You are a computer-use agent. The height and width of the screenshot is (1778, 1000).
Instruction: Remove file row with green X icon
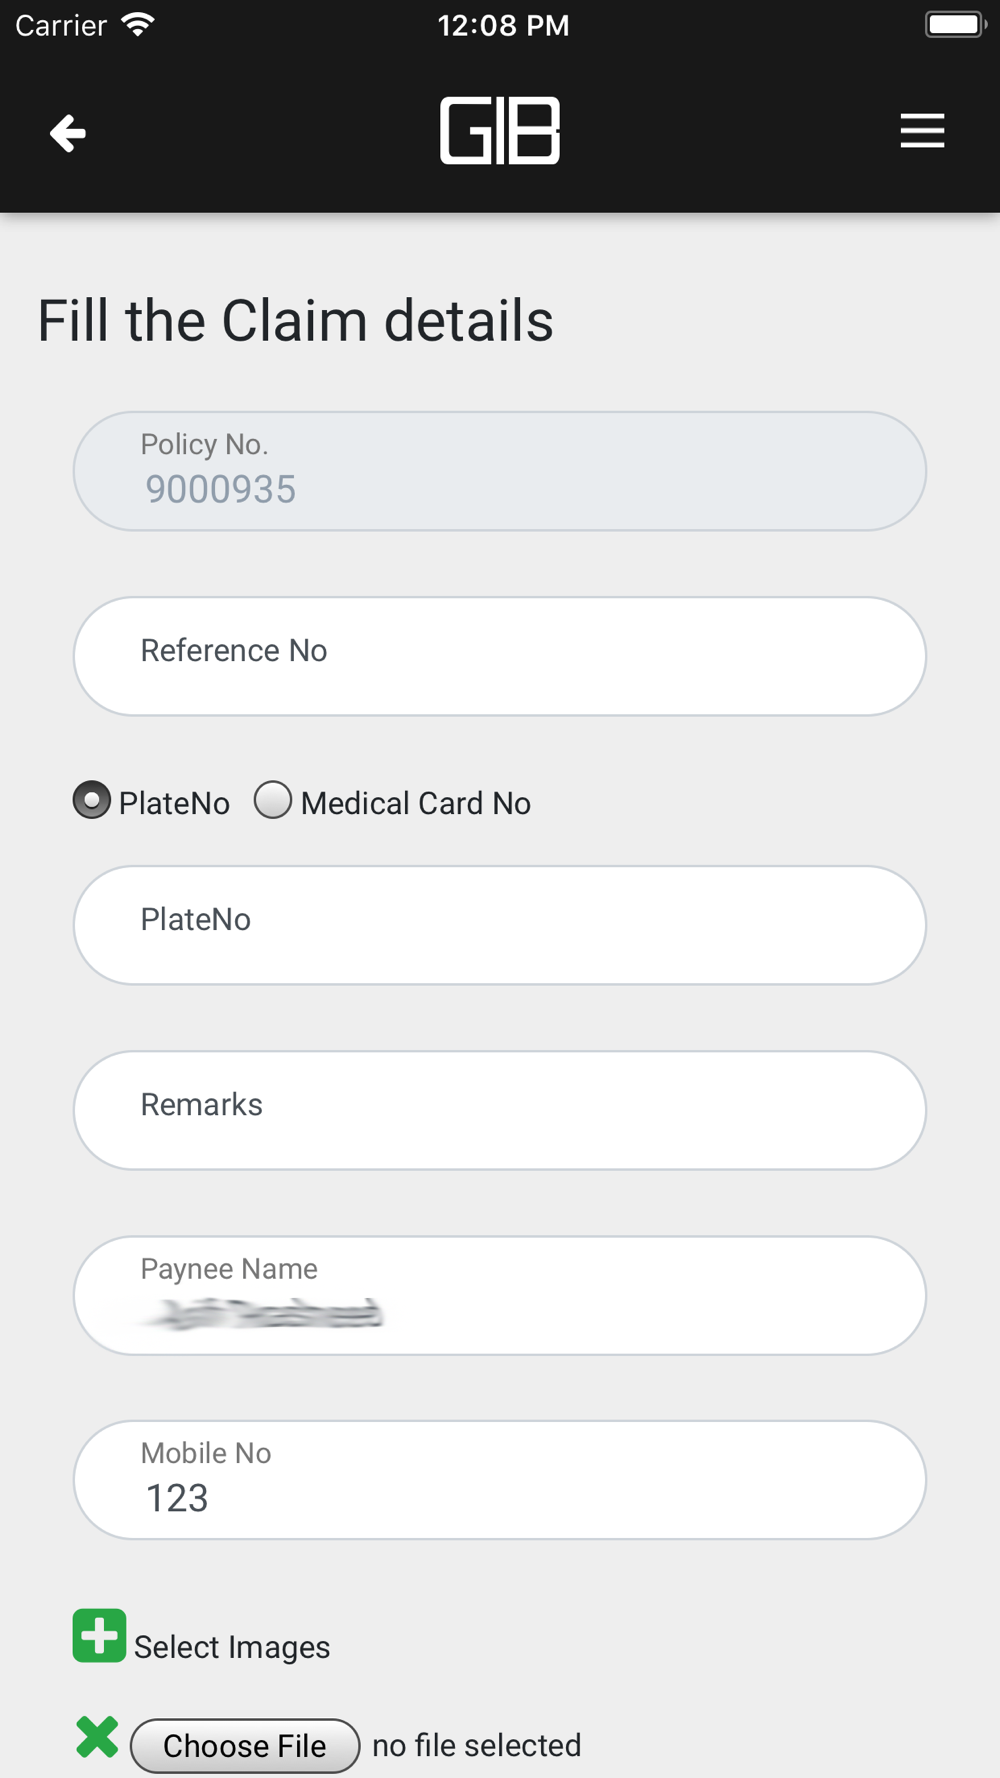tap(97, 1737)
